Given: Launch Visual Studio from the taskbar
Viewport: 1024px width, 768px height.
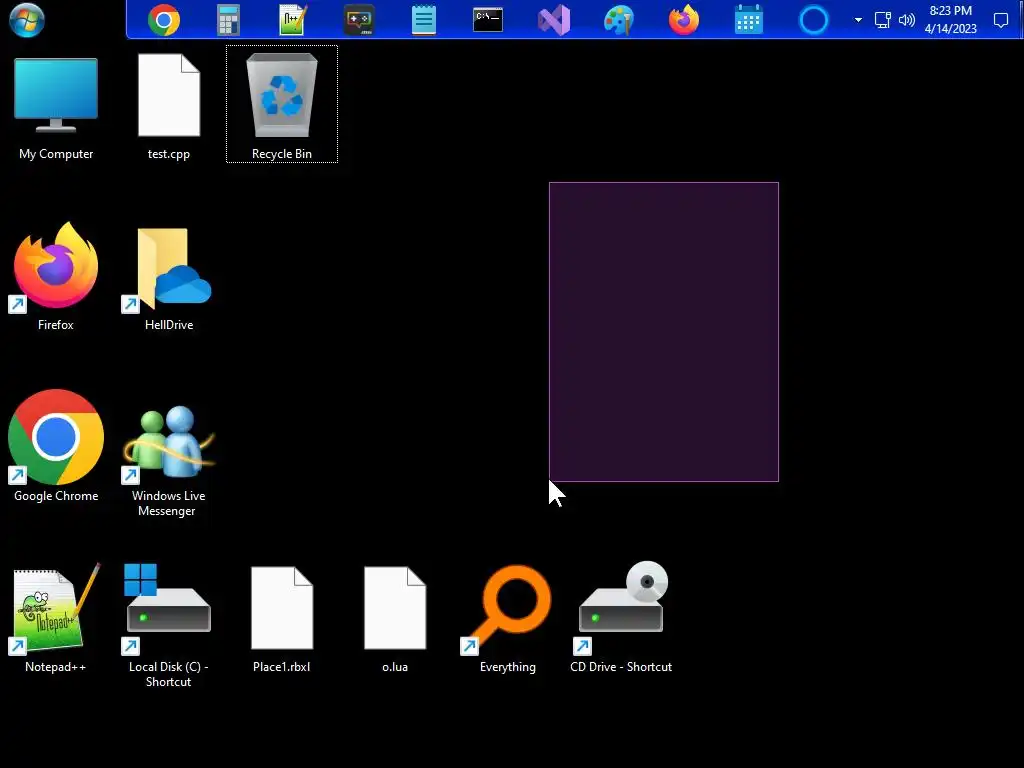Looking at the screenshot, I should [x=554, y=20].
